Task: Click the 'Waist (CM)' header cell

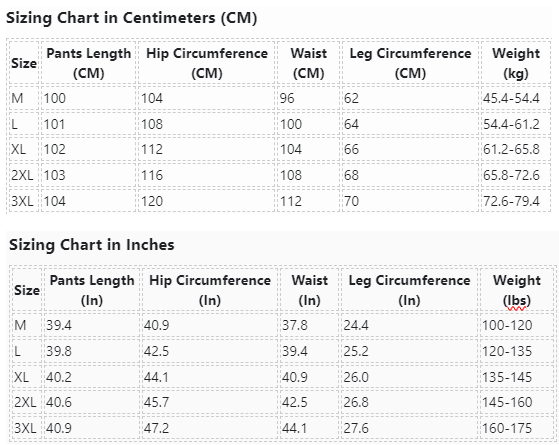Action: (x=308, y=63)
